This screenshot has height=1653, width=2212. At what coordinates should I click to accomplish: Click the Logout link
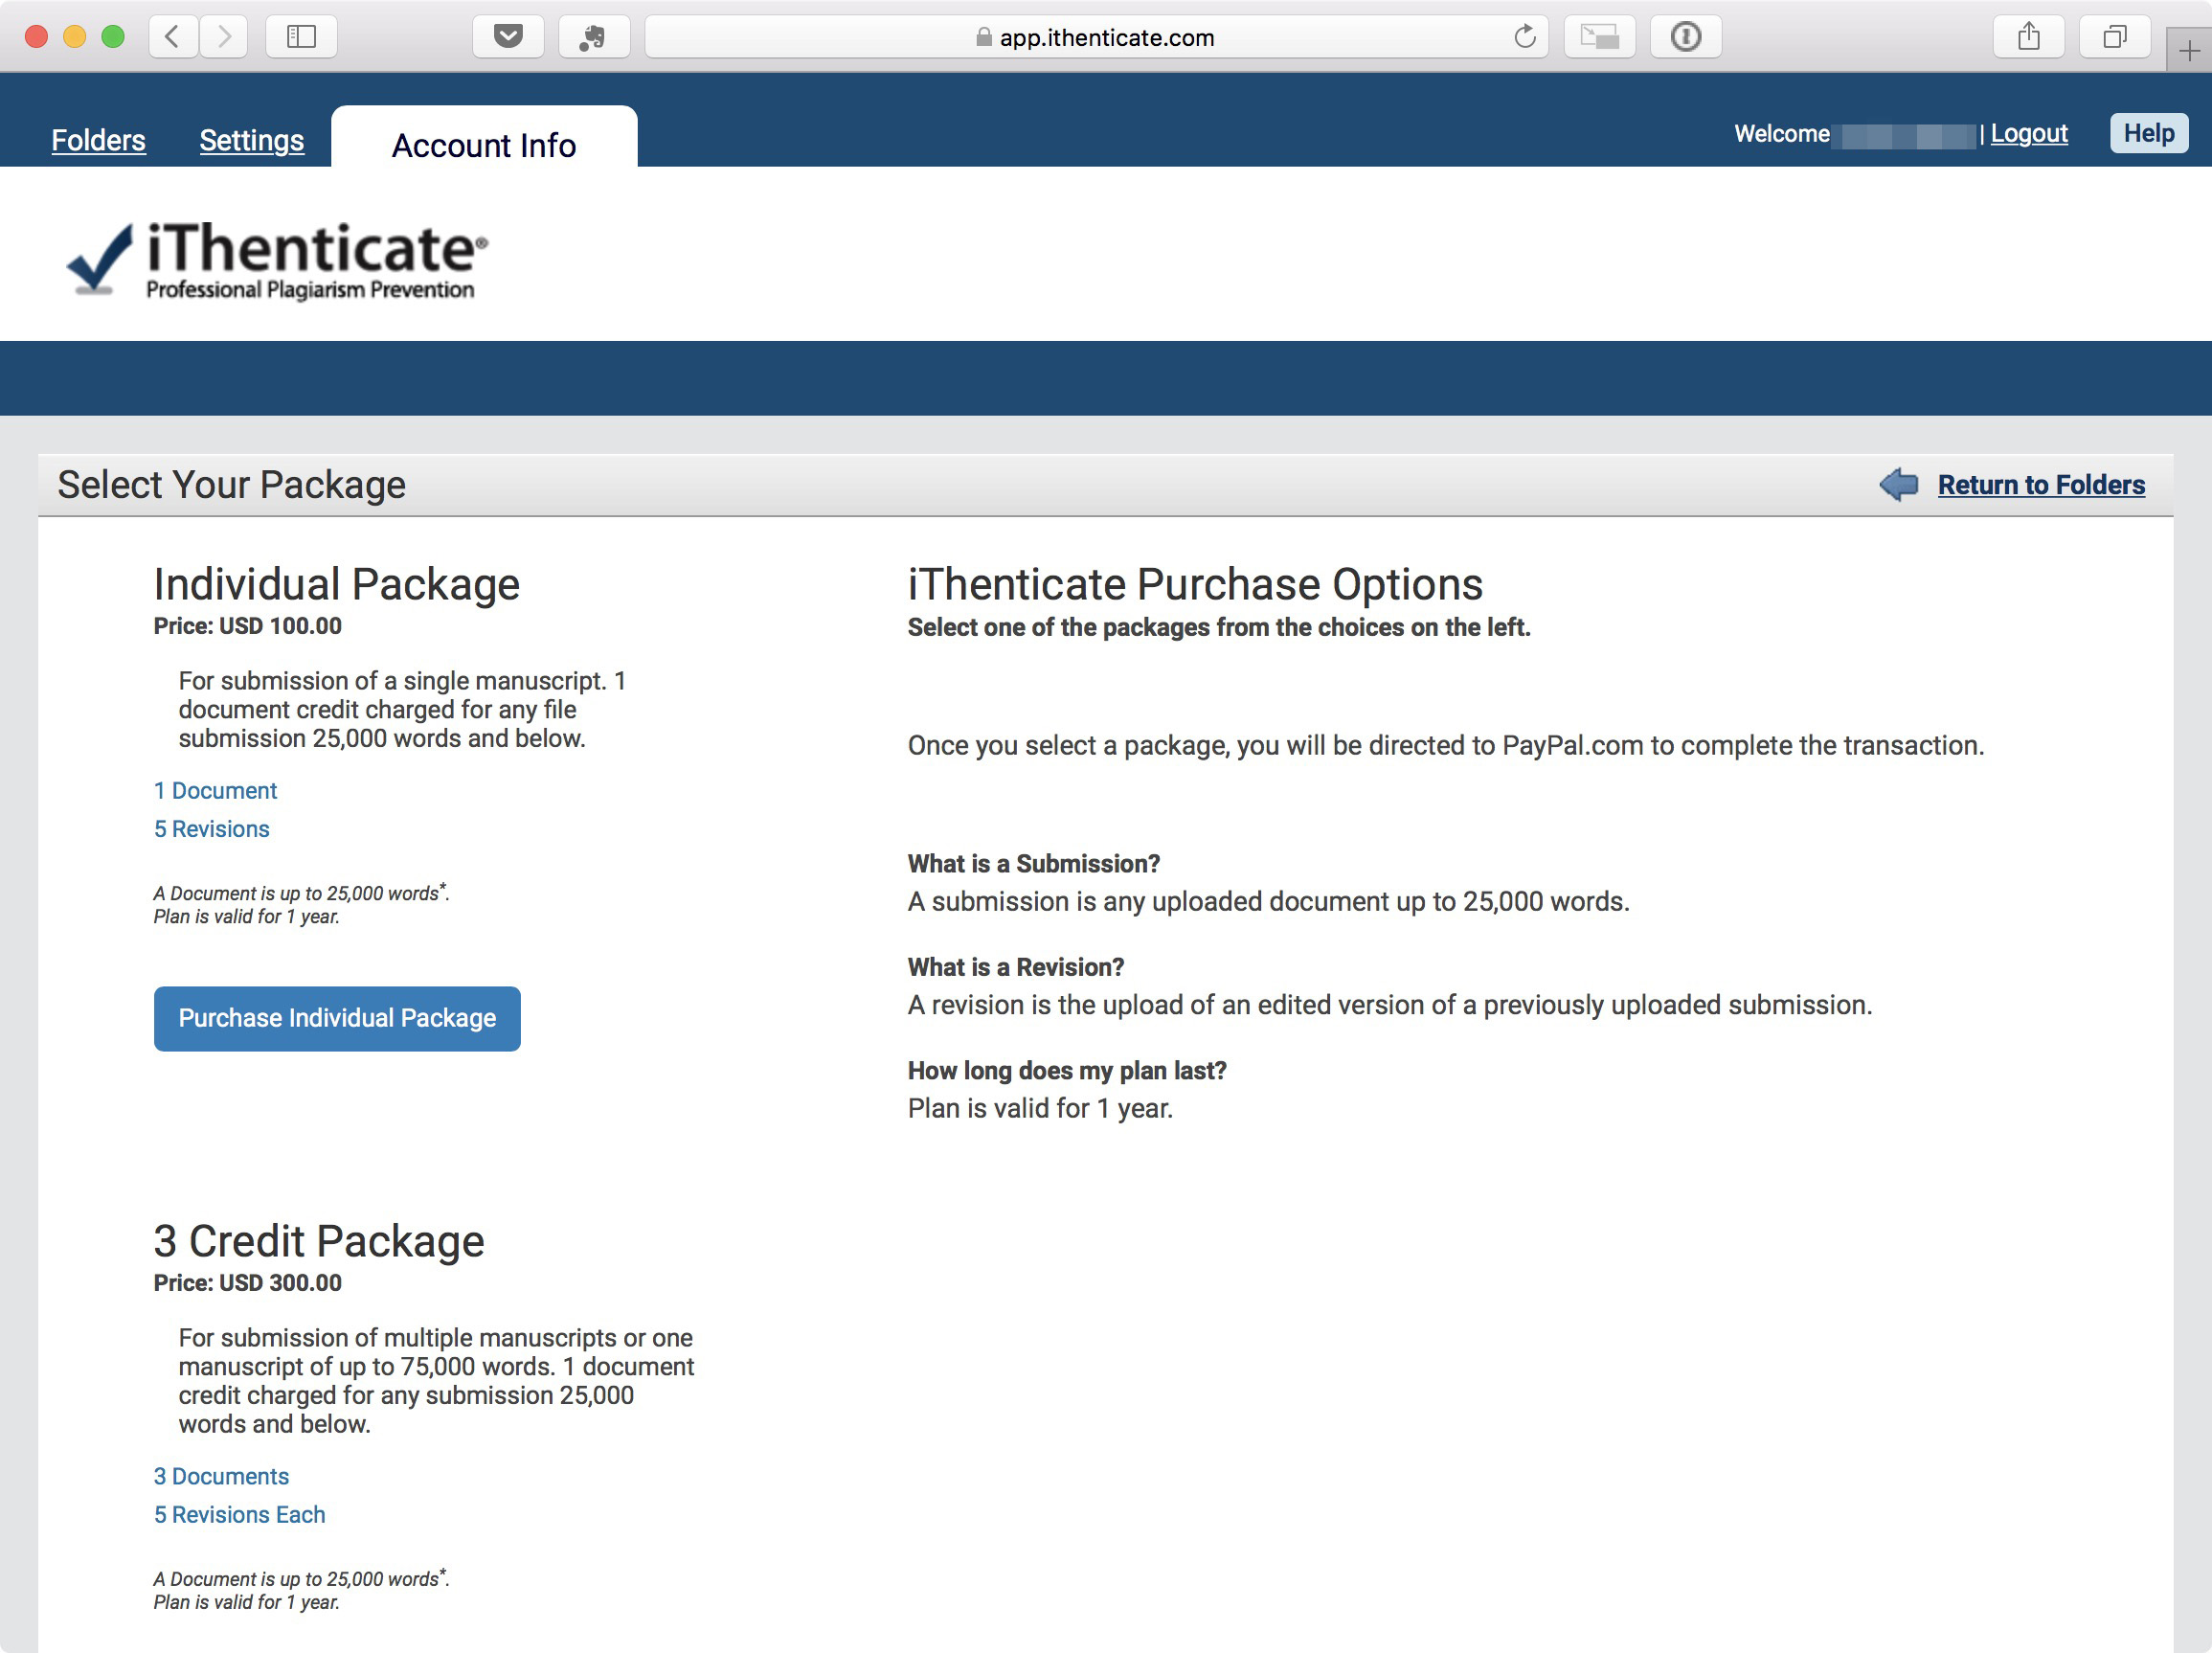pyautogui.click(x=2028, y=133)
